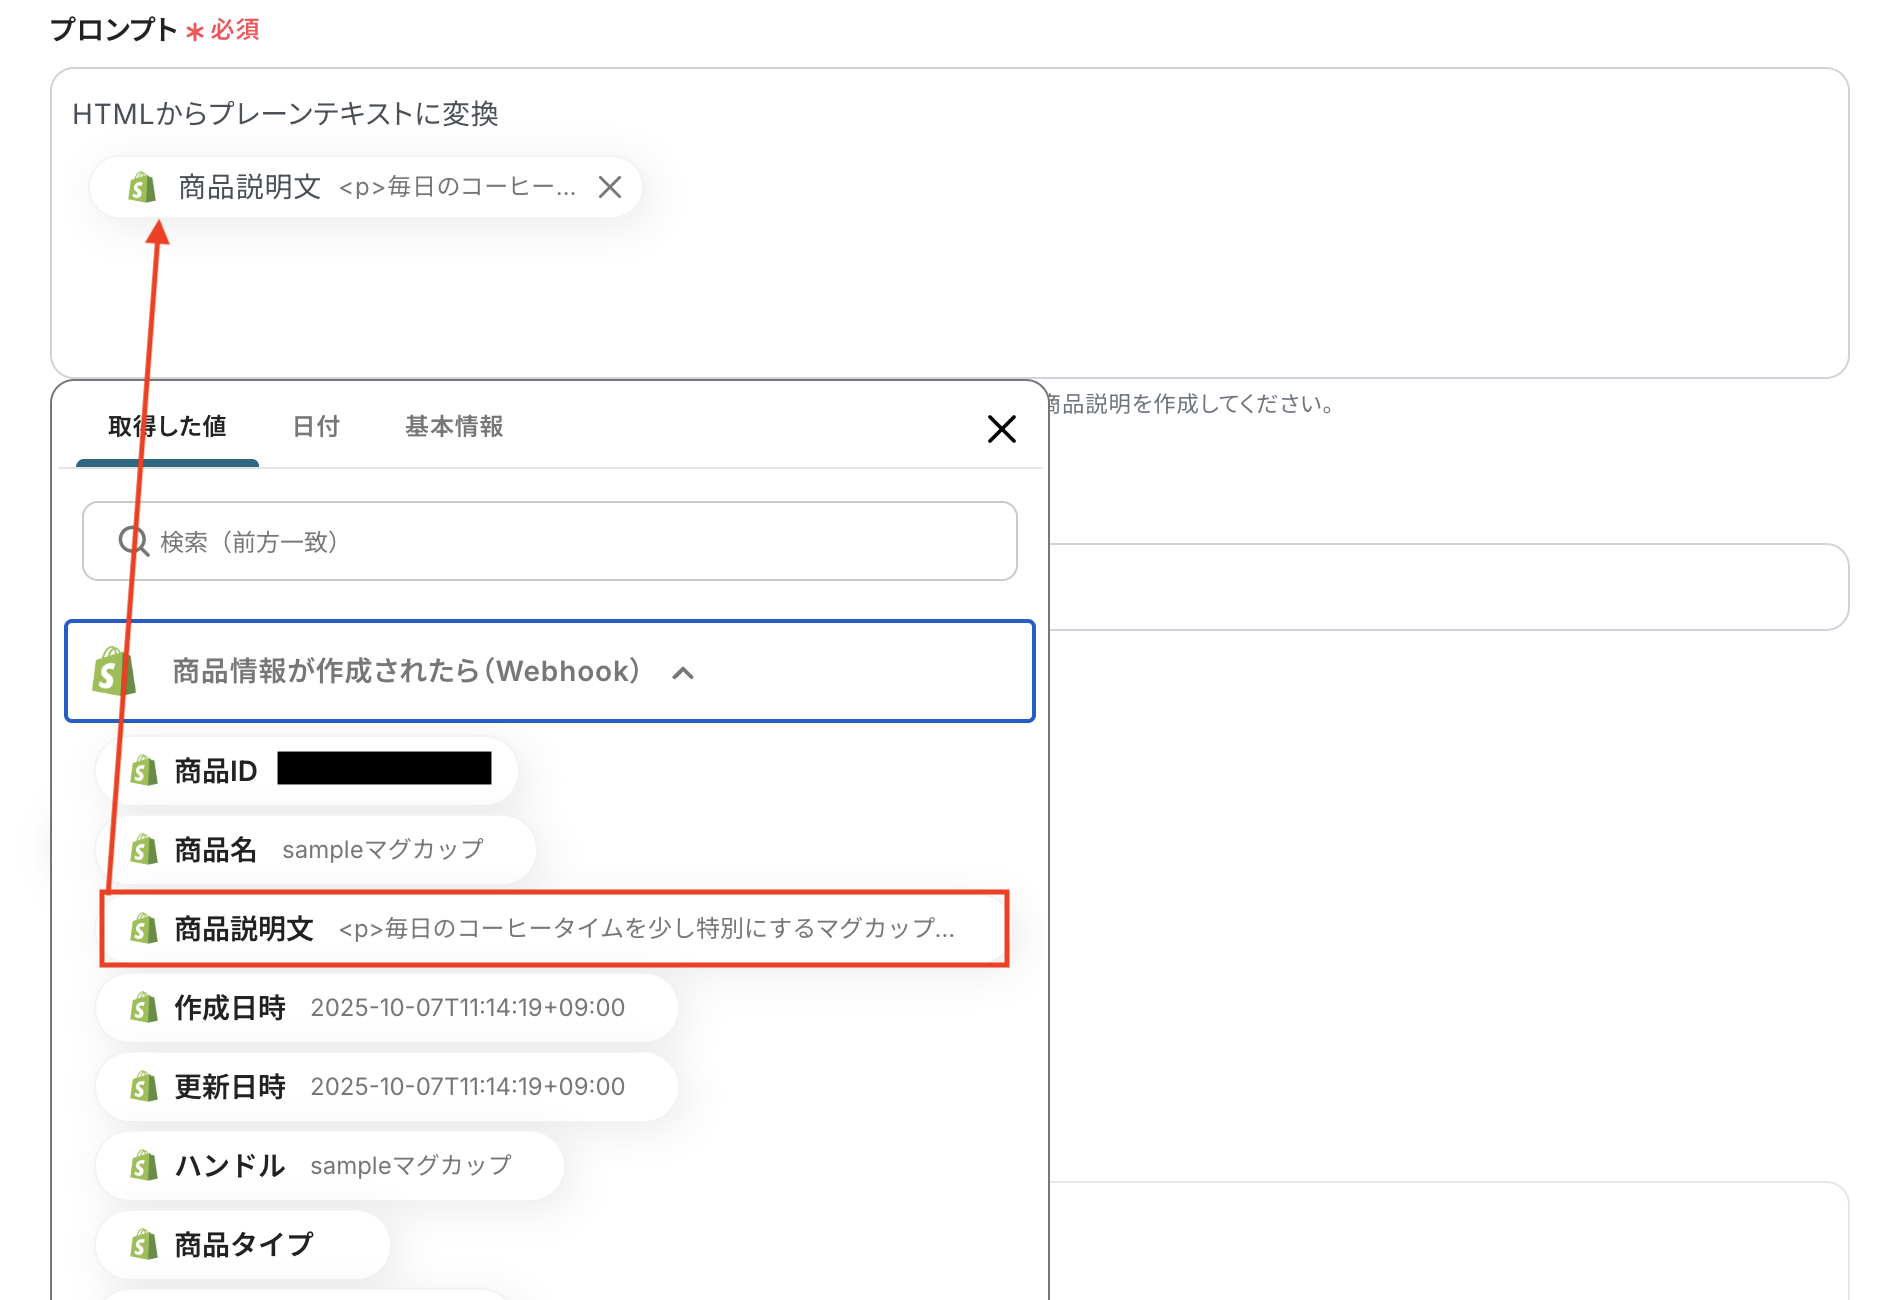
Task: Click the Shopify icon beside 商品名
Action: point(143,849)
